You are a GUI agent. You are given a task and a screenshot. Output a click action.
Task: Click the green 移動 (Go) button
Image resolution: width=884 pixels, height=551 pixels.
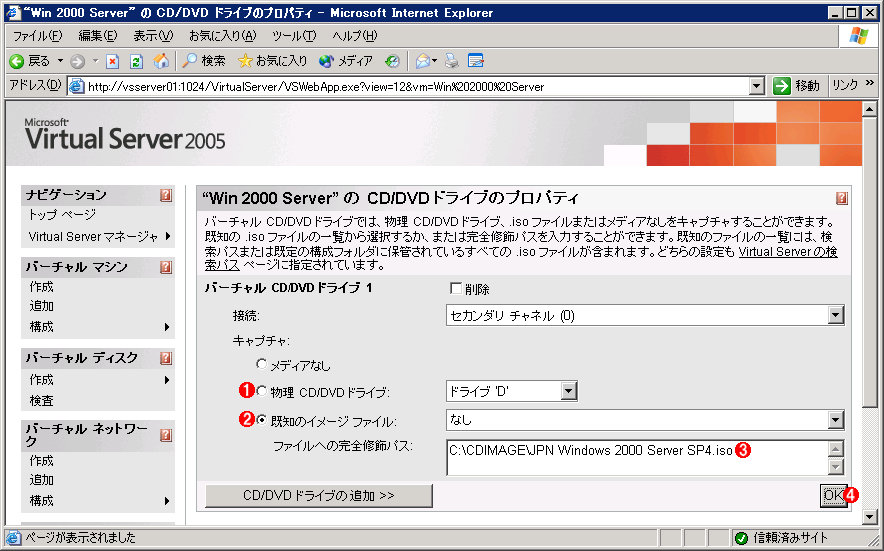pos(796,86)
